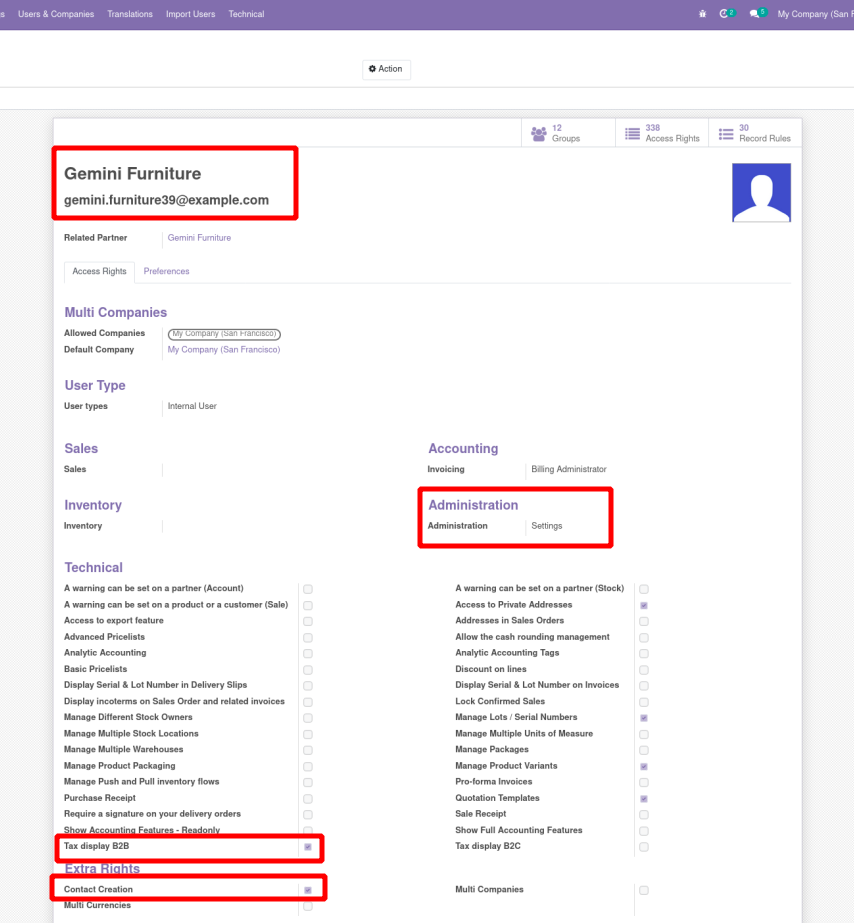854x923 pixels.
Task: Toggle Analytic Accounting Tags checkbox
Action: (x=644, y=653)
